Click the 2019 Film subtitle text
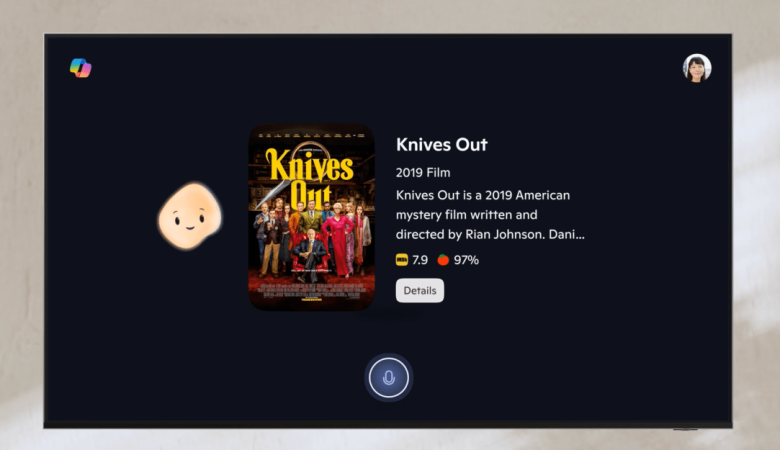Viewport: 780px width, 450px height. click(x=423, y=173)
